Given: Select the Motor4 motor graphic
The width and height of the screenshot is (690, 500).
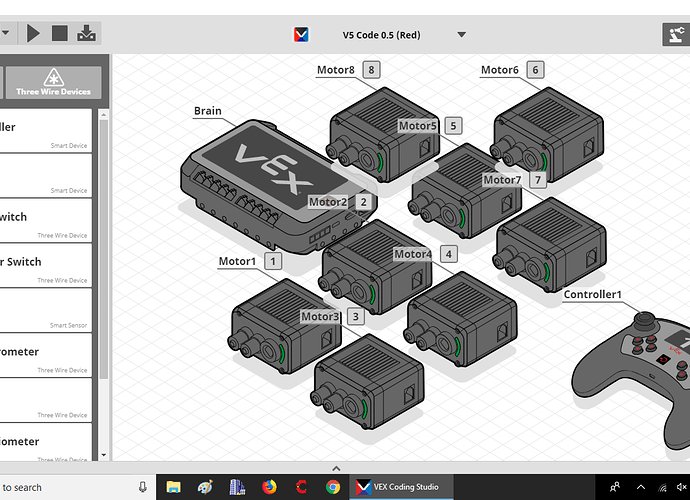Looking at the screenshot, I should point(461,319).
